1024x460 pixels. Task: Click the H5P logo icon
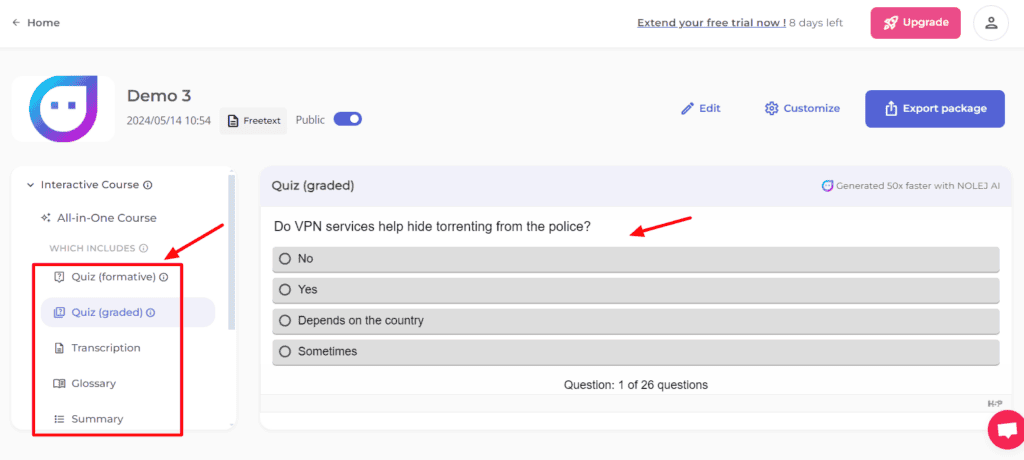click(x=994, y=403)
